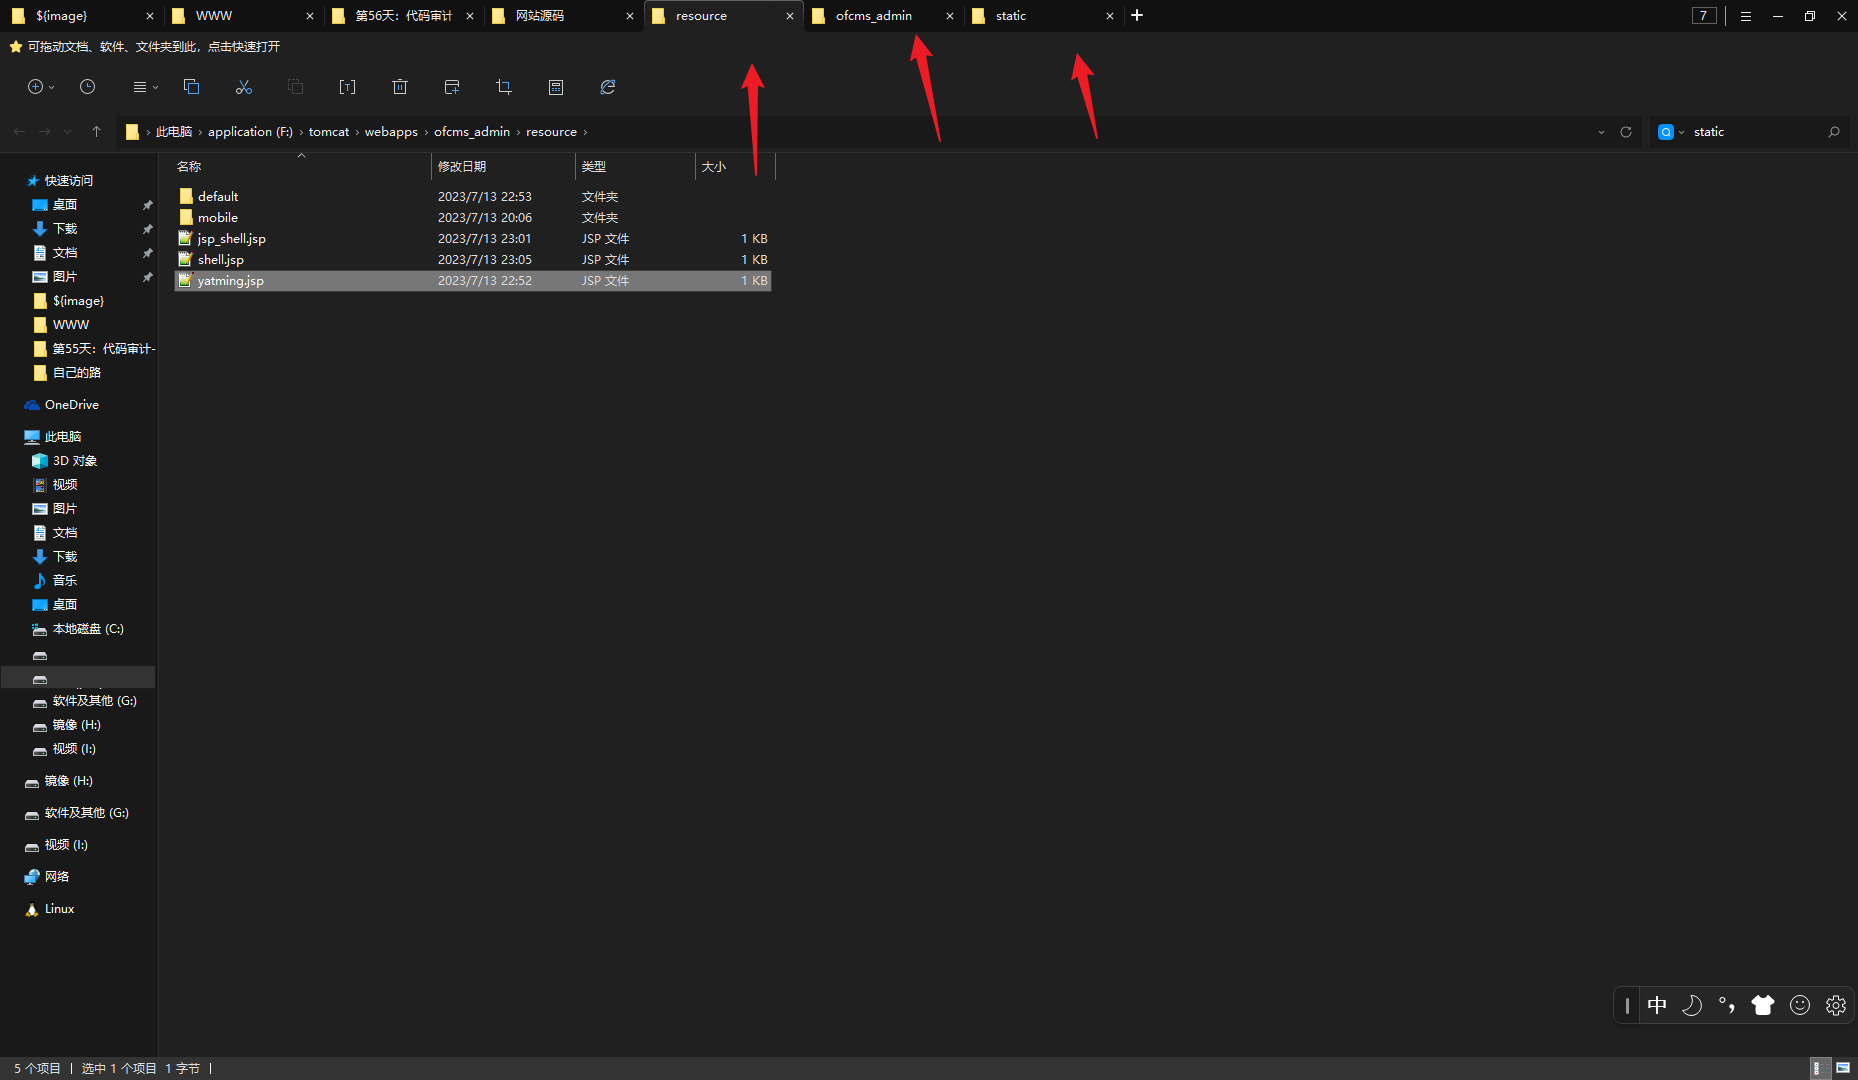Click the Delete icon to remove yatming.jsp
This screenshot has height=1080, width=1858.
tap(400, 87)
